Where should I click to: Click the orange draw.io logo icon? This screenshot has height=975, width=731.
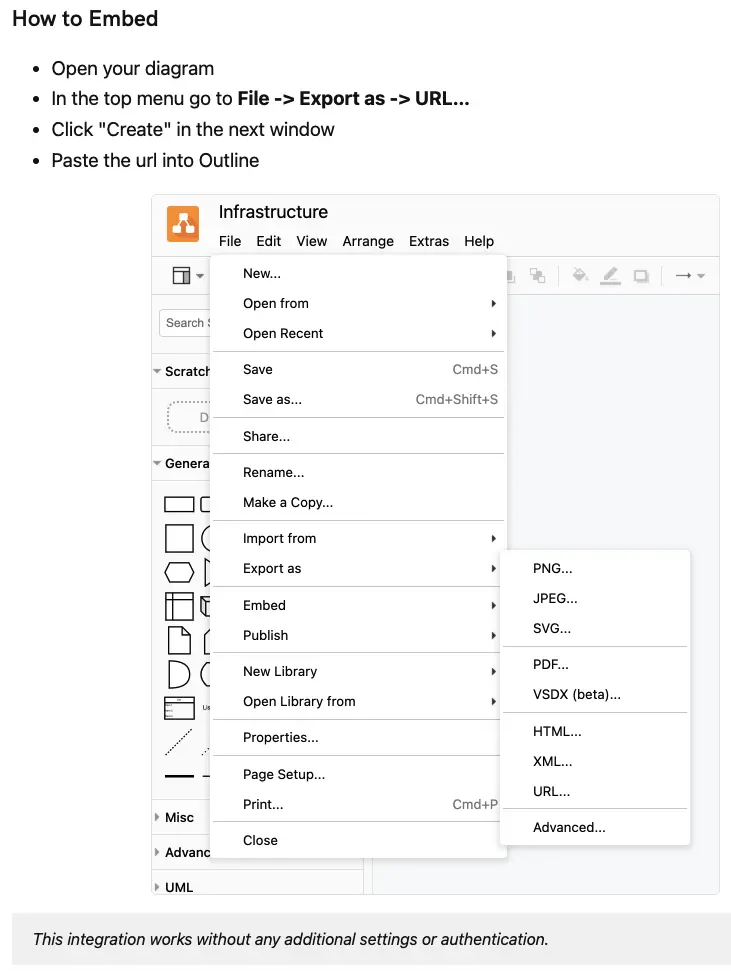[x=183, y=224]
